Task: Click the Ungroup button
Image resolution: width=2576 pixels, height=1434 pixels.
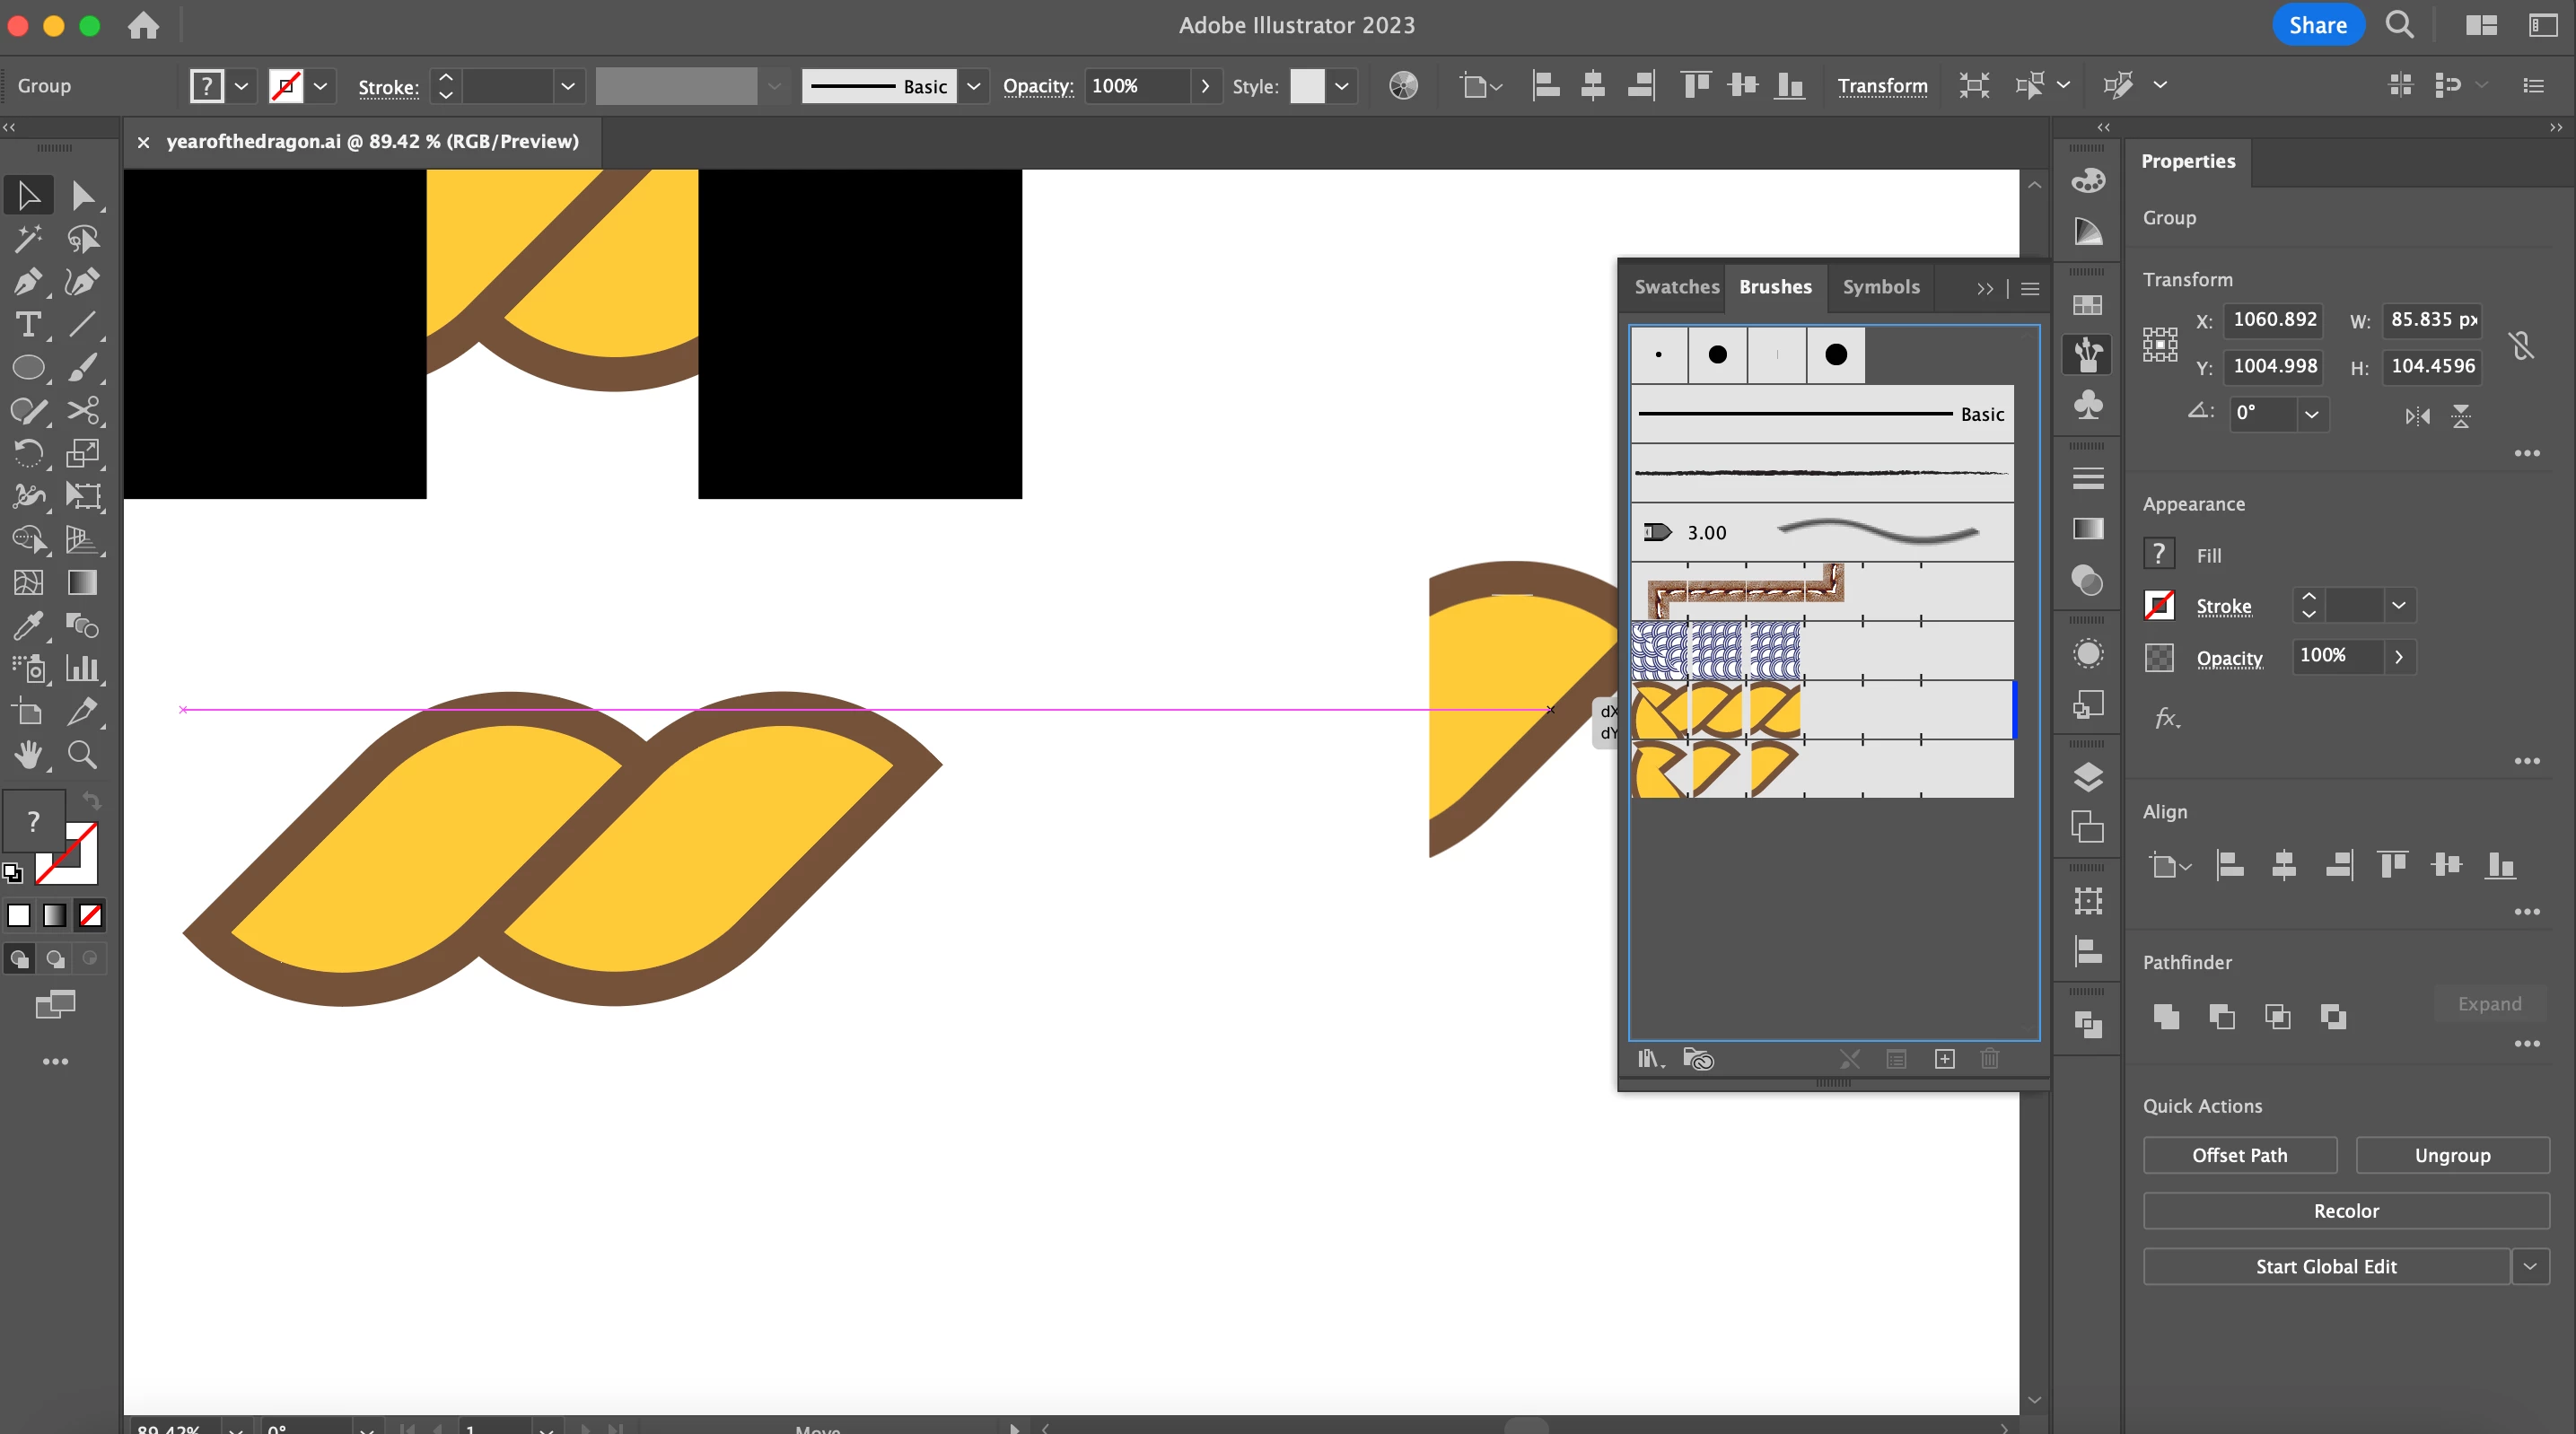Action: [2452, 1155]
